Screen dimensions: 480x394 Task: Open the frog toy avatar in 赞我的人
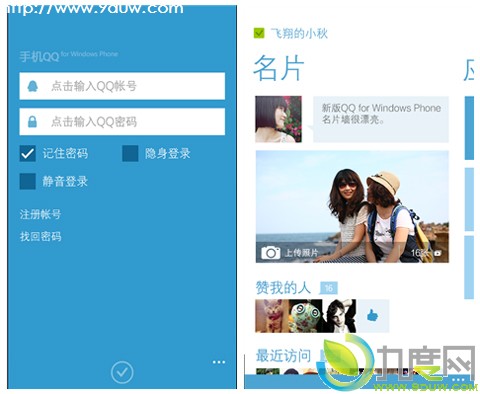coord(306,316)
